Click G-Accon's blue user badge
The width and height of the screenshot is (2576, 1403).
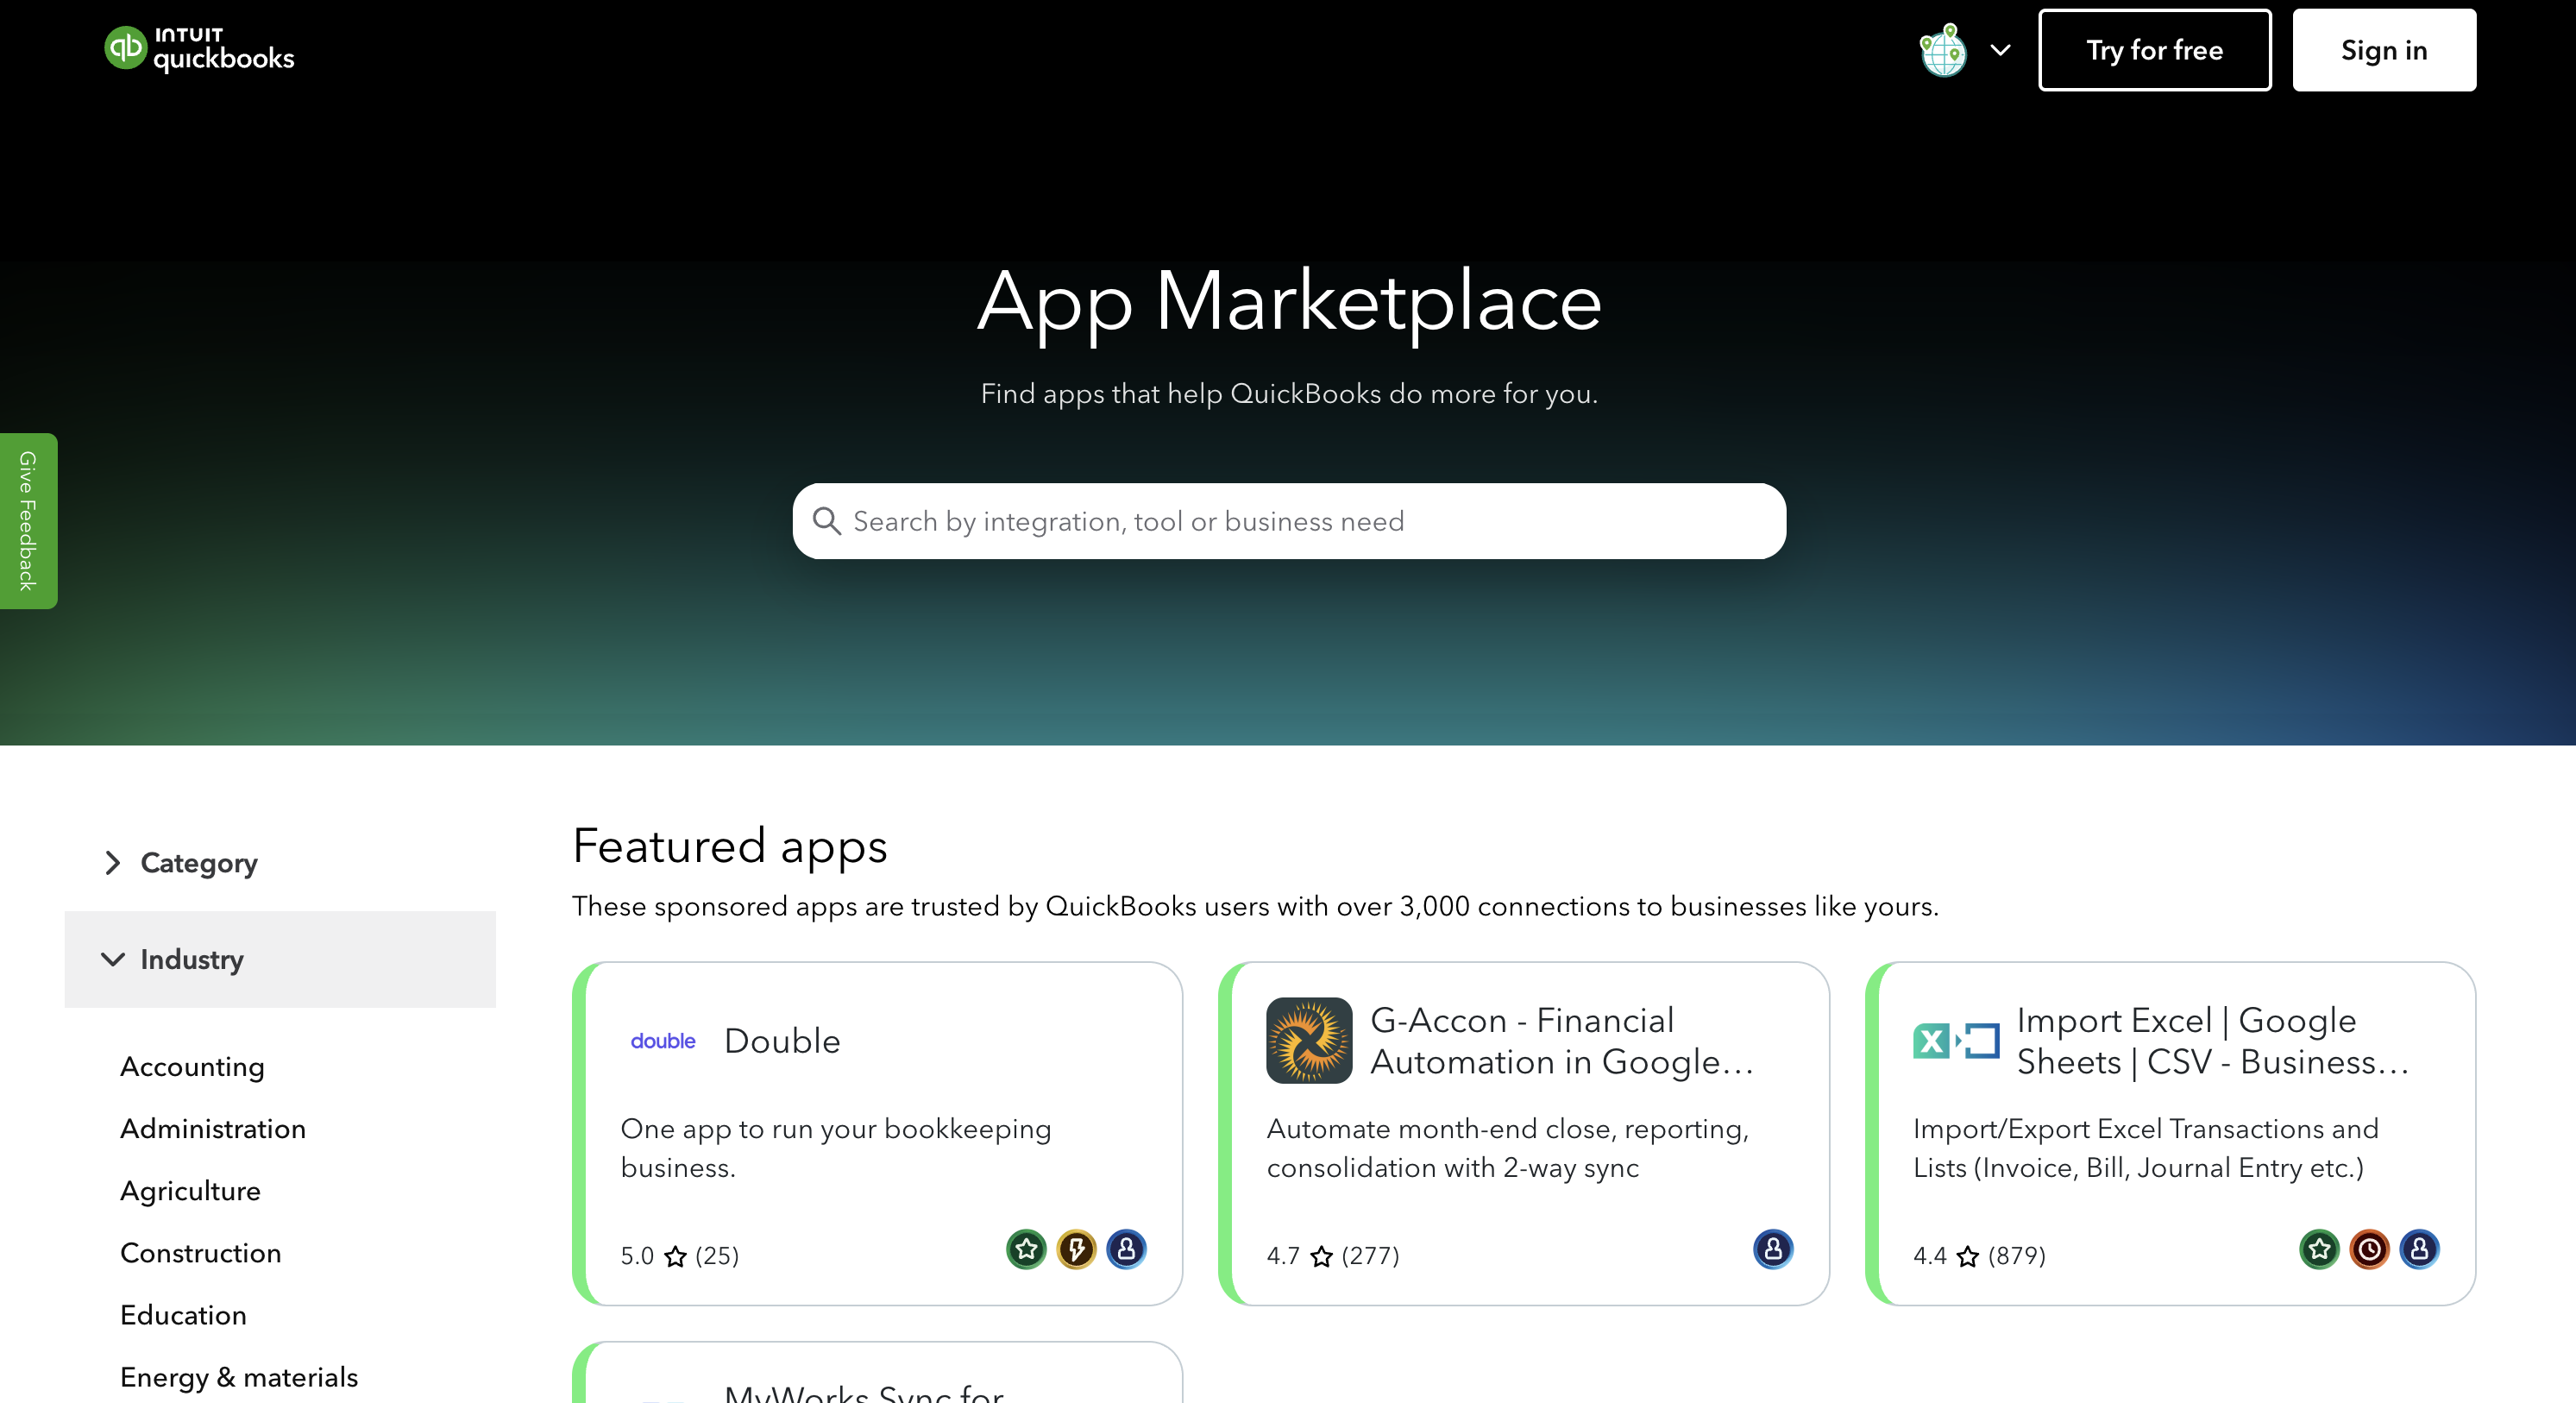pyautogui.click(x=1772, y=1249)
